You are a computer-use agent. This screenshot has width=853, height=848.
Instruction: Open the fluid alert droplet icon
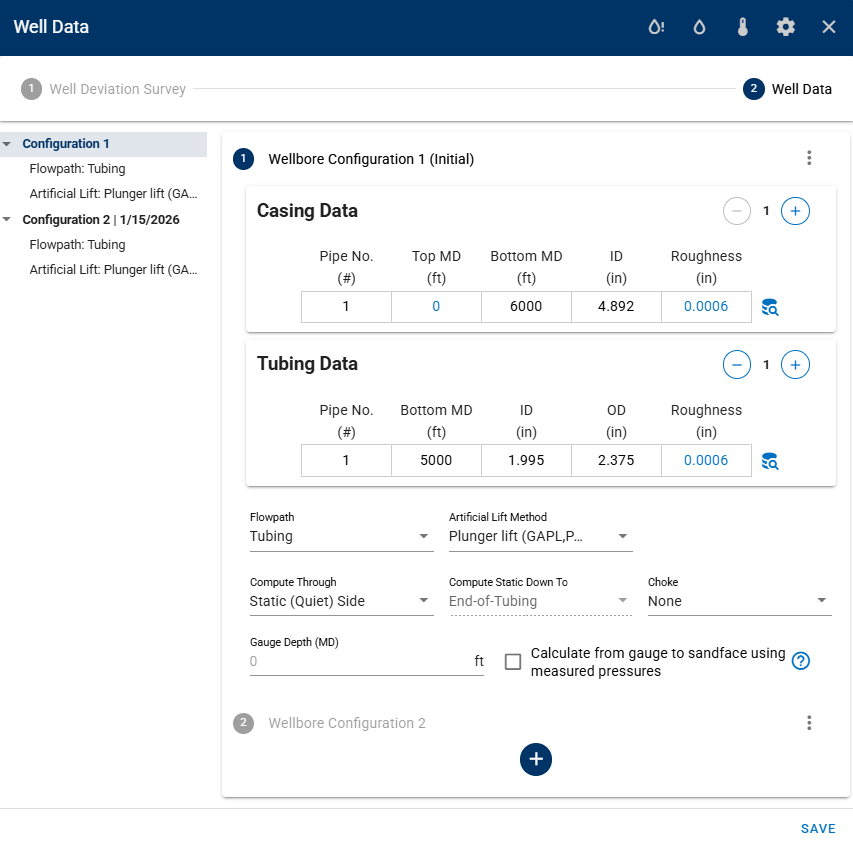point(656,27)
